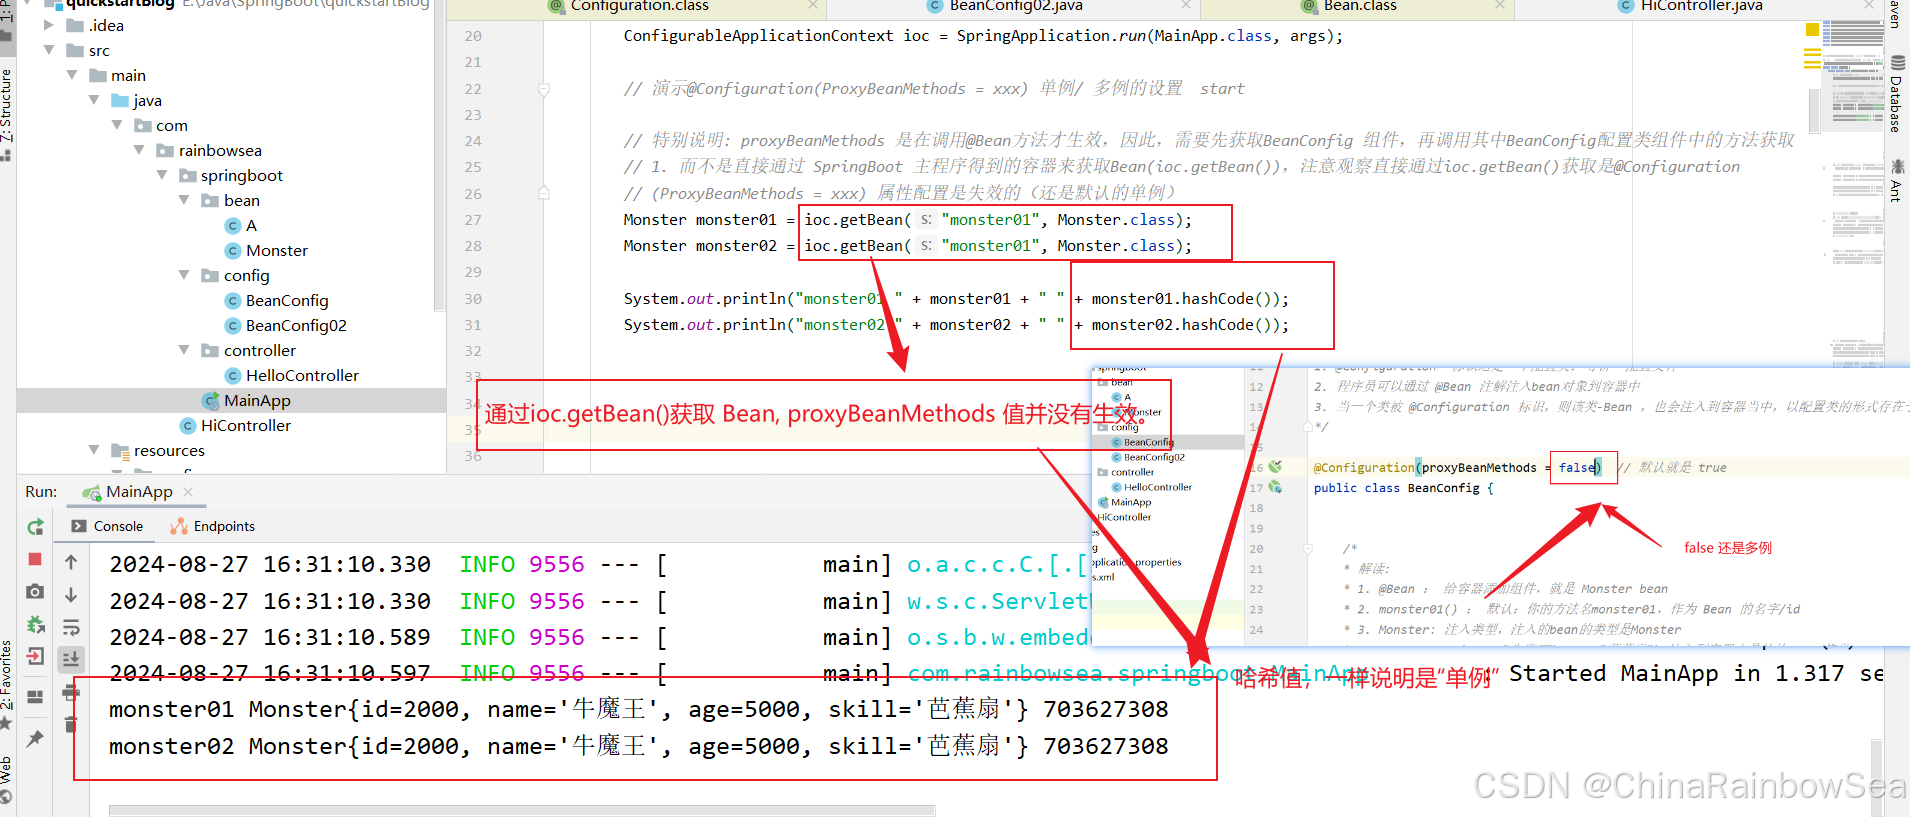Collapse the config package
The width and height of the screenshot is (1910, 817).
(x=184, y=275)
